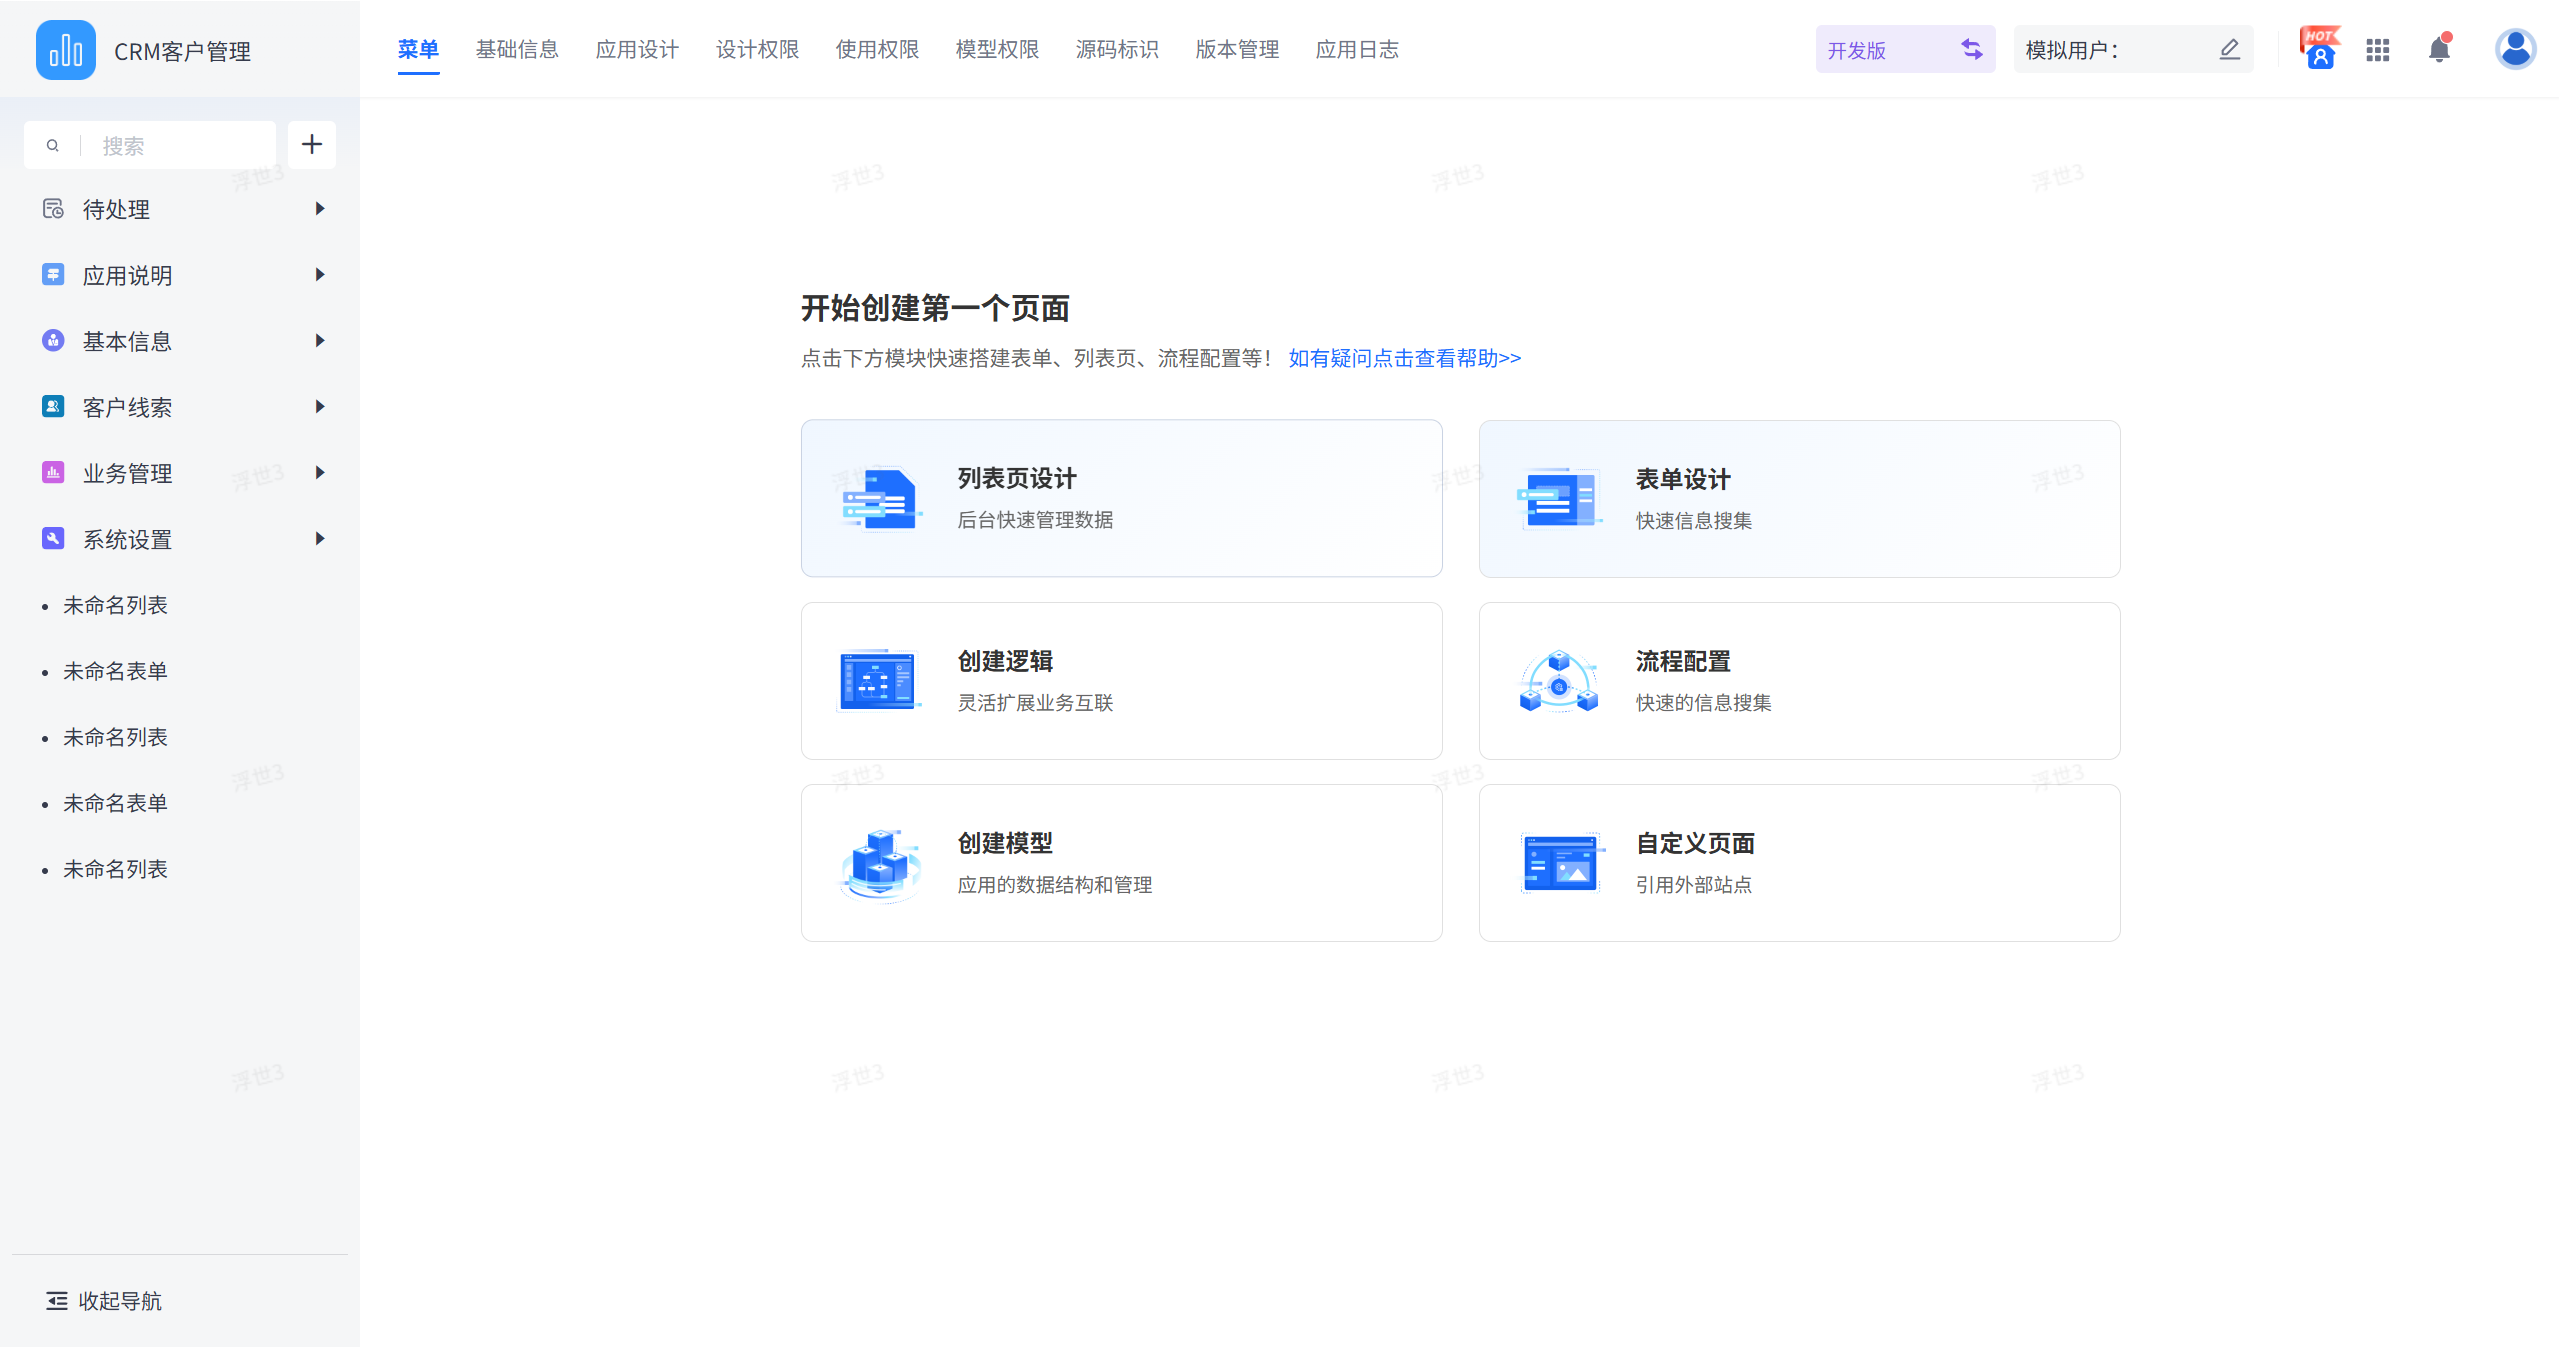
Task: Click the notification bell icon
Action: 2438,50
